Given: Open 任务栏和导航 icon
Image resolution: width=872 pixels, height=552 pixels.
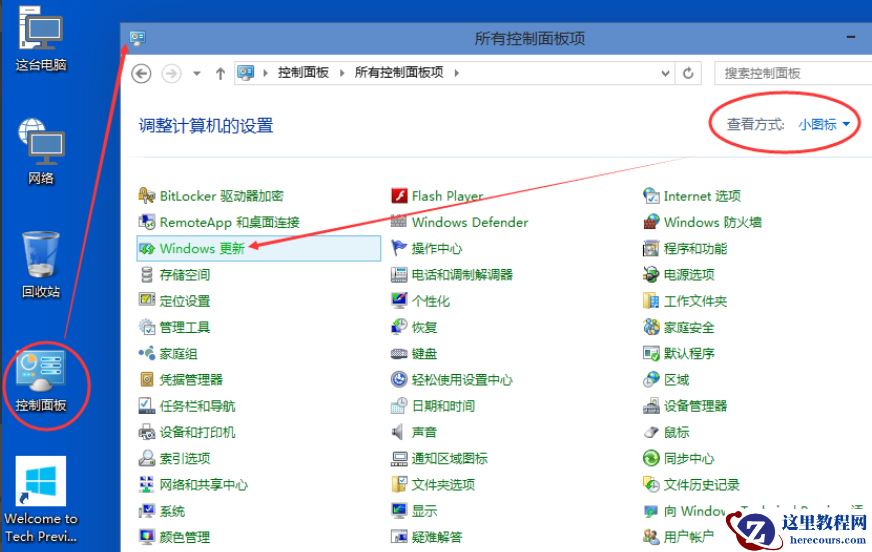Looking at the screenshot, I should [x=147, y=406].
